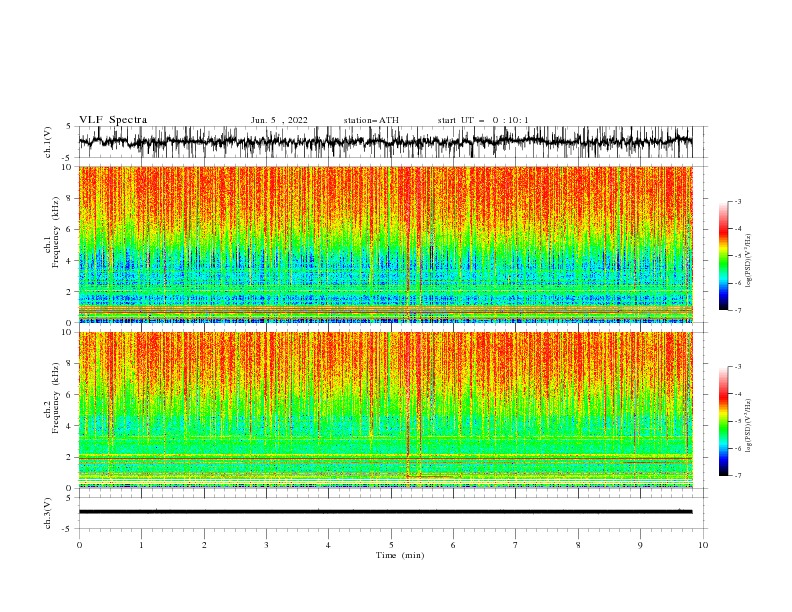Click the ch.1 "Frequency (kHz)" axis label
Screen dimensions: 792x612
(56, 233)
